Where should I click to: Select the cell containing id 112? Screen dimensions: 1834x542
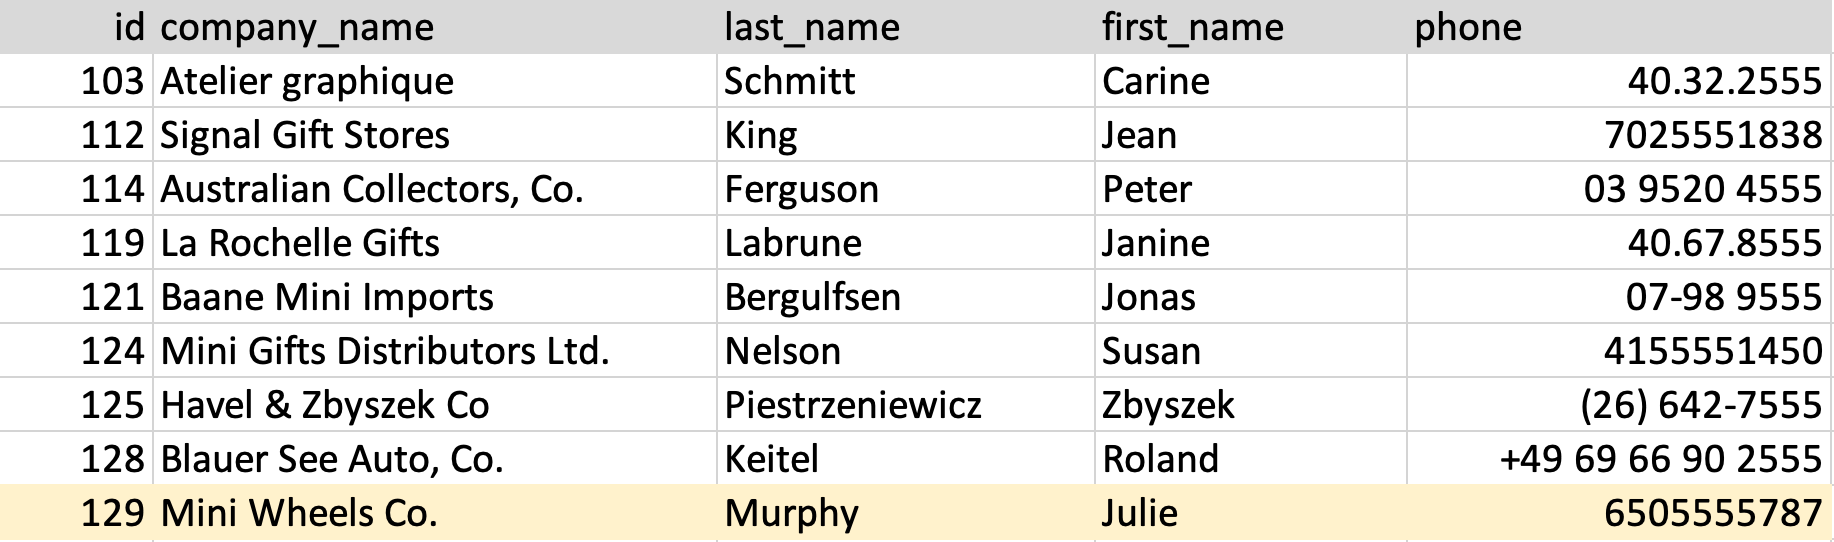(x=112, y=135)
